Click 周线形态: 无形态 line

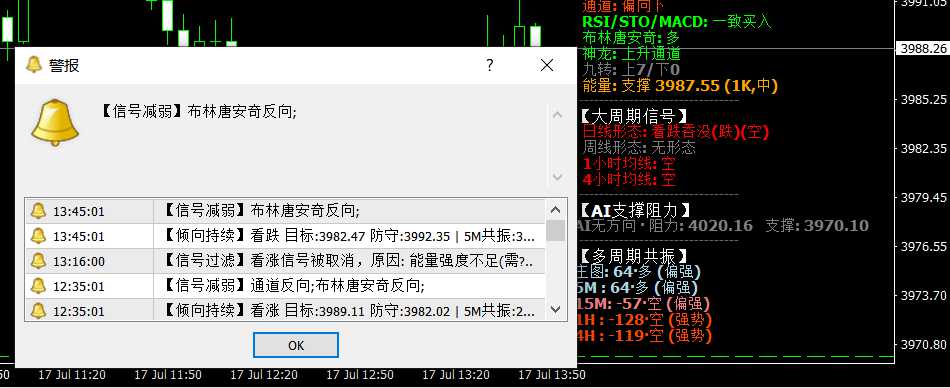(639, 147)
